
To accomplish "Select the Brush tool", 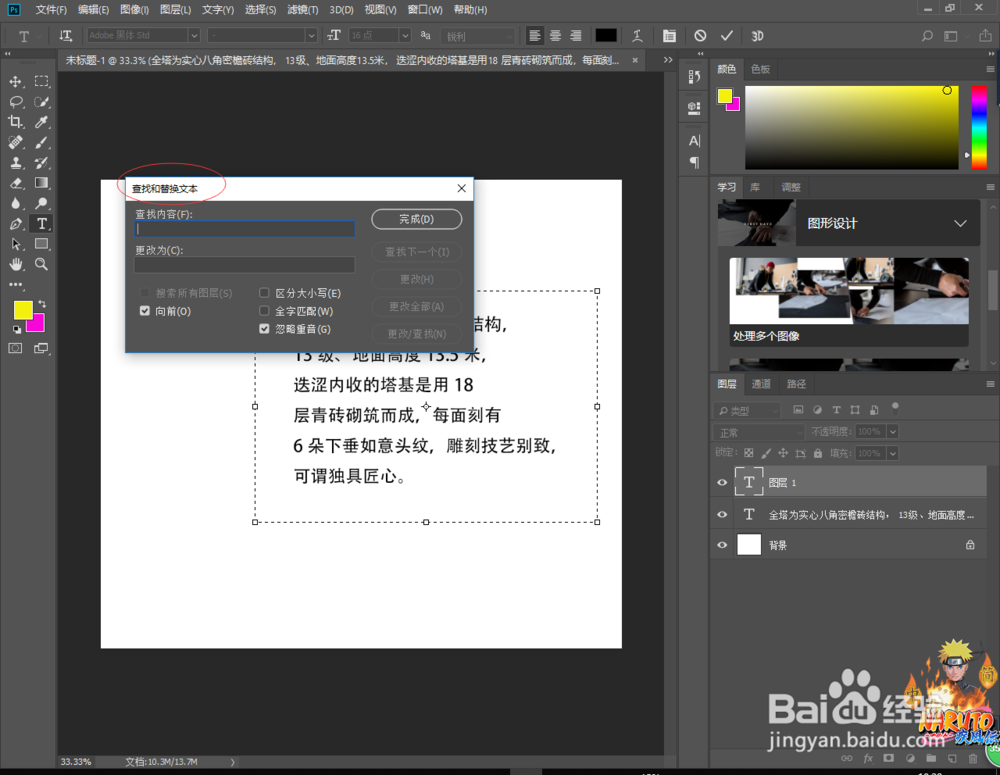I will click(41, 142).
